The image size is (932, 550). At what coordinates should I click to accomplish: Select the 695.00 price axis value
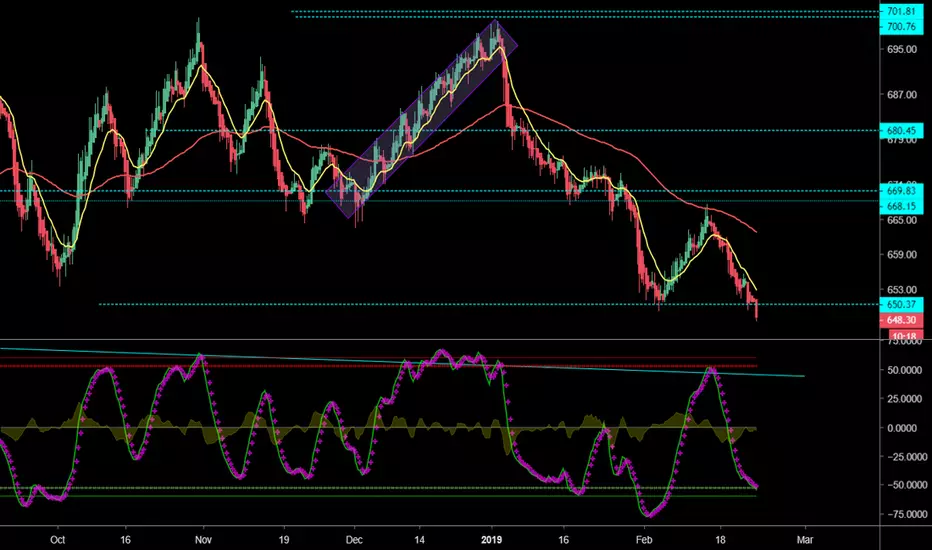coord(902,49)
